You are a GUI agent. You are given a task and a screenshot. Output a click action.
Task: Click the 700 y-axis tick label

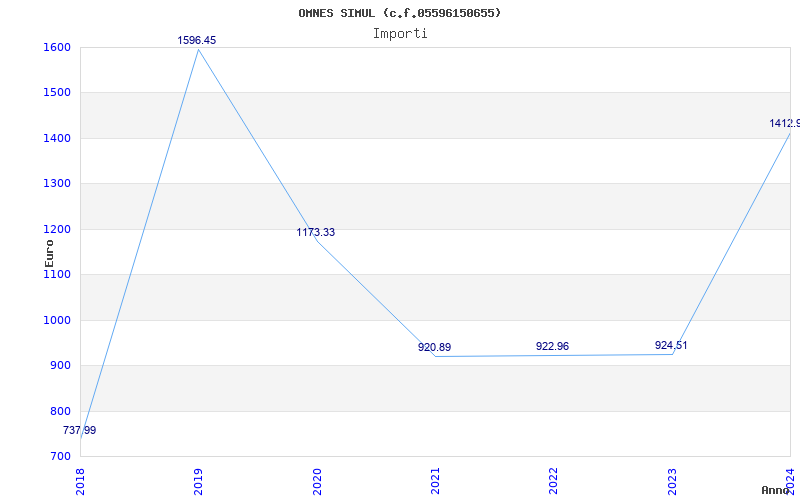click(60, 456)
